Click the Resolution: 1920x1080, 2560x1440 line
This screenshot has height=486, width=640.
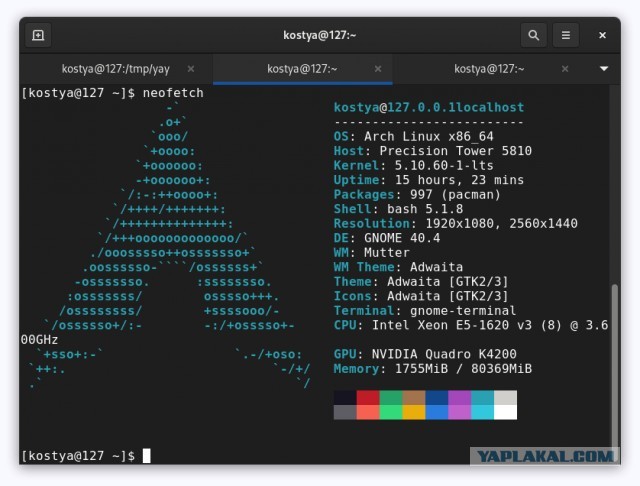456,224
